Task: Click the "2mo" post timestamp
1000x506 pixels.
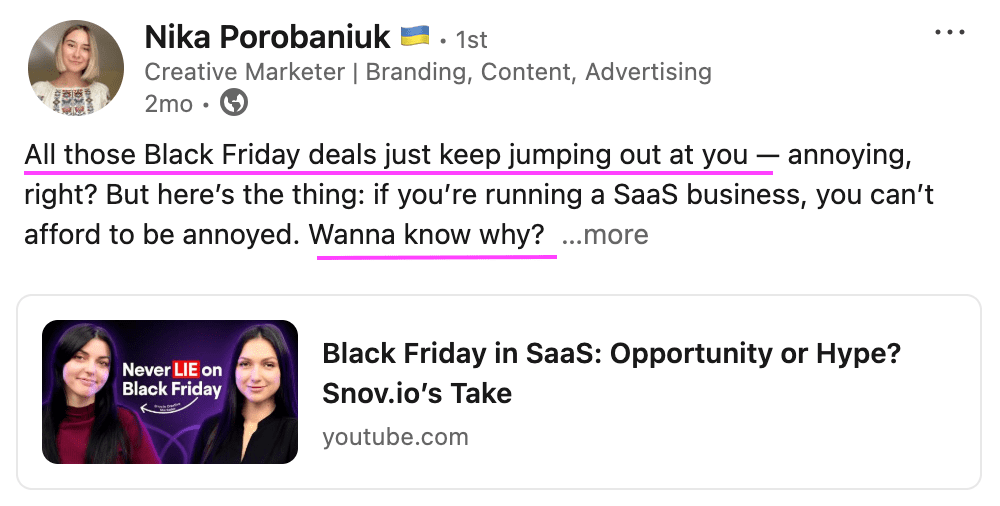Action: pos(166,103)
